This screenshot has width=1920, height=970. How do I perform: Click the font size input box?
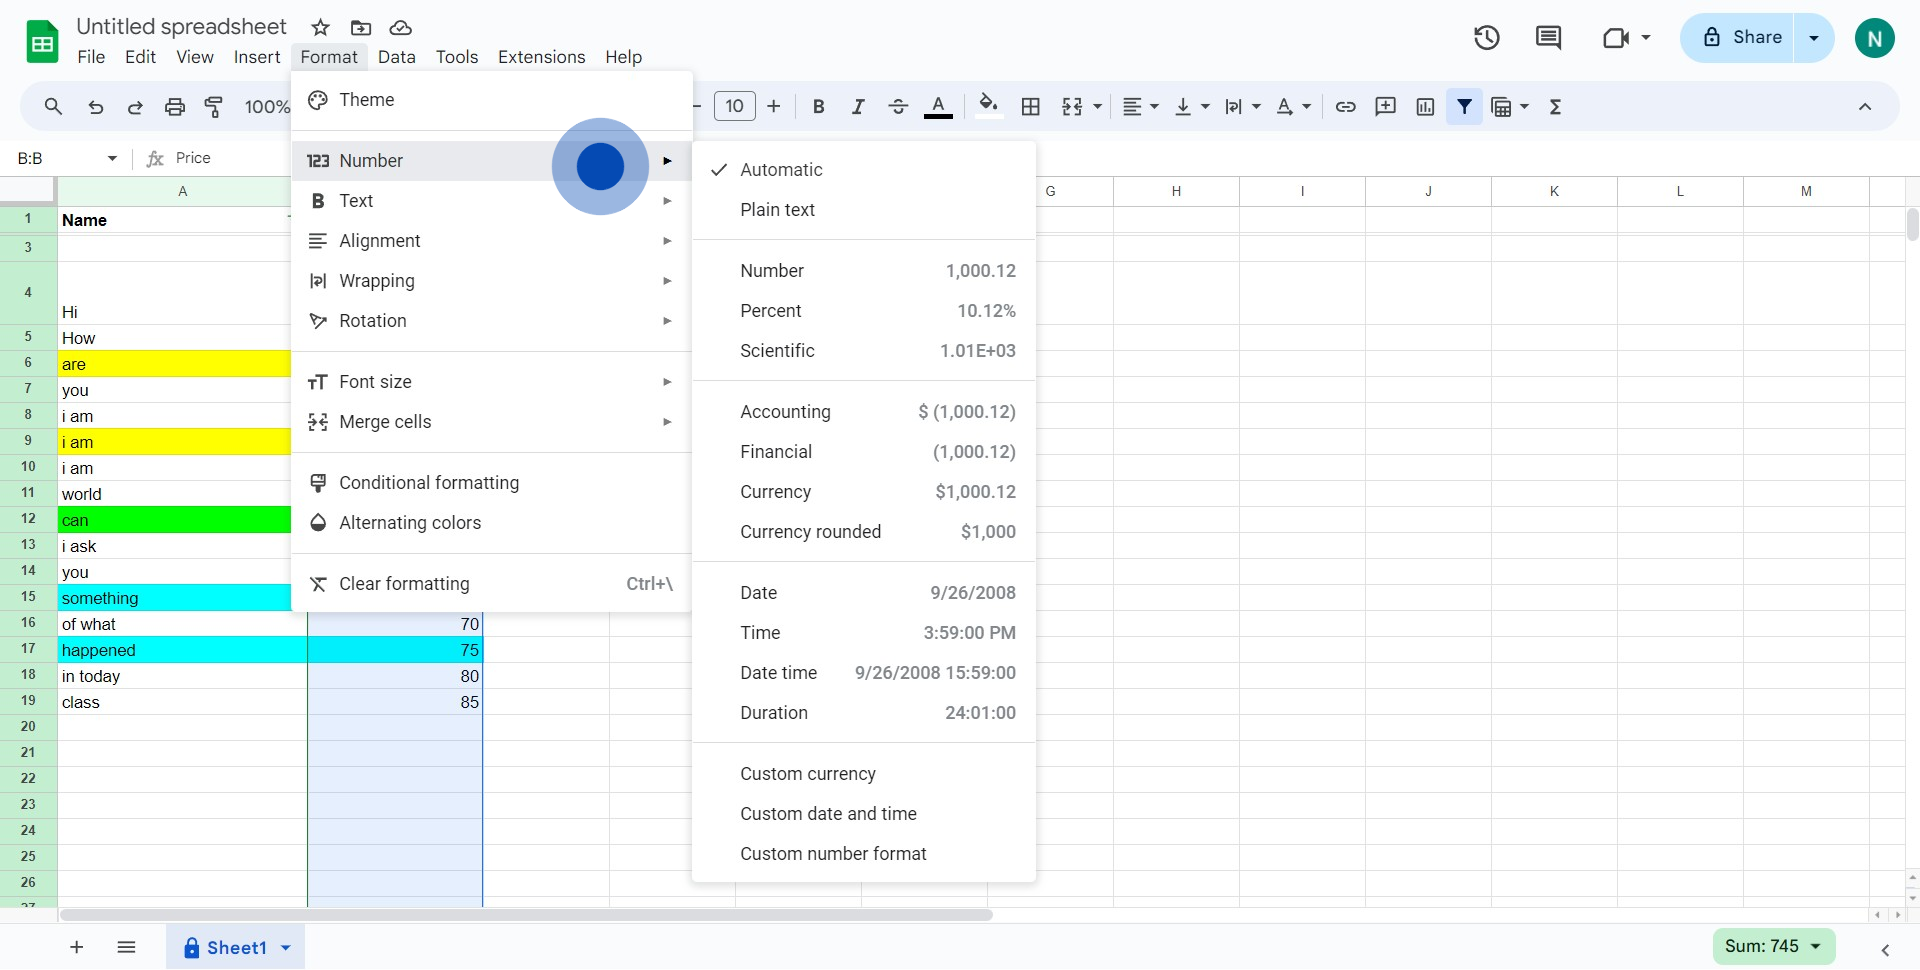click(734, 107)
